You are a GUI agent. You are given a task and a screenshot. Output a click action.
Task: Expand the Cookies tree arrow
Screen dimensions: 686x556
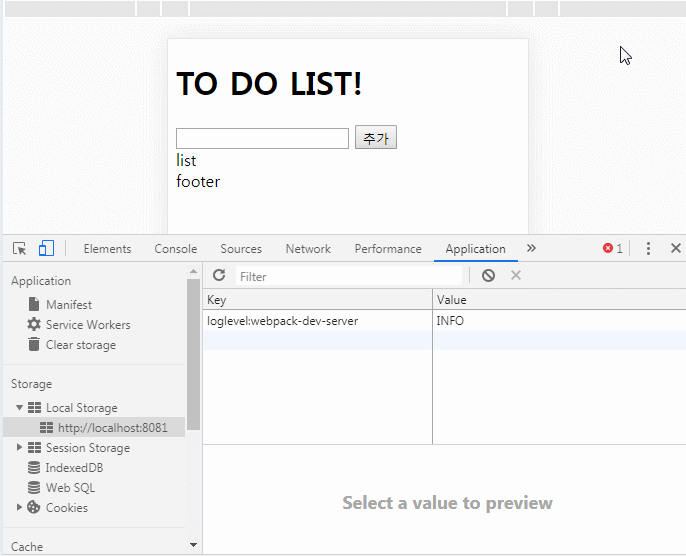pyautogui.click(x=19, y=507)
